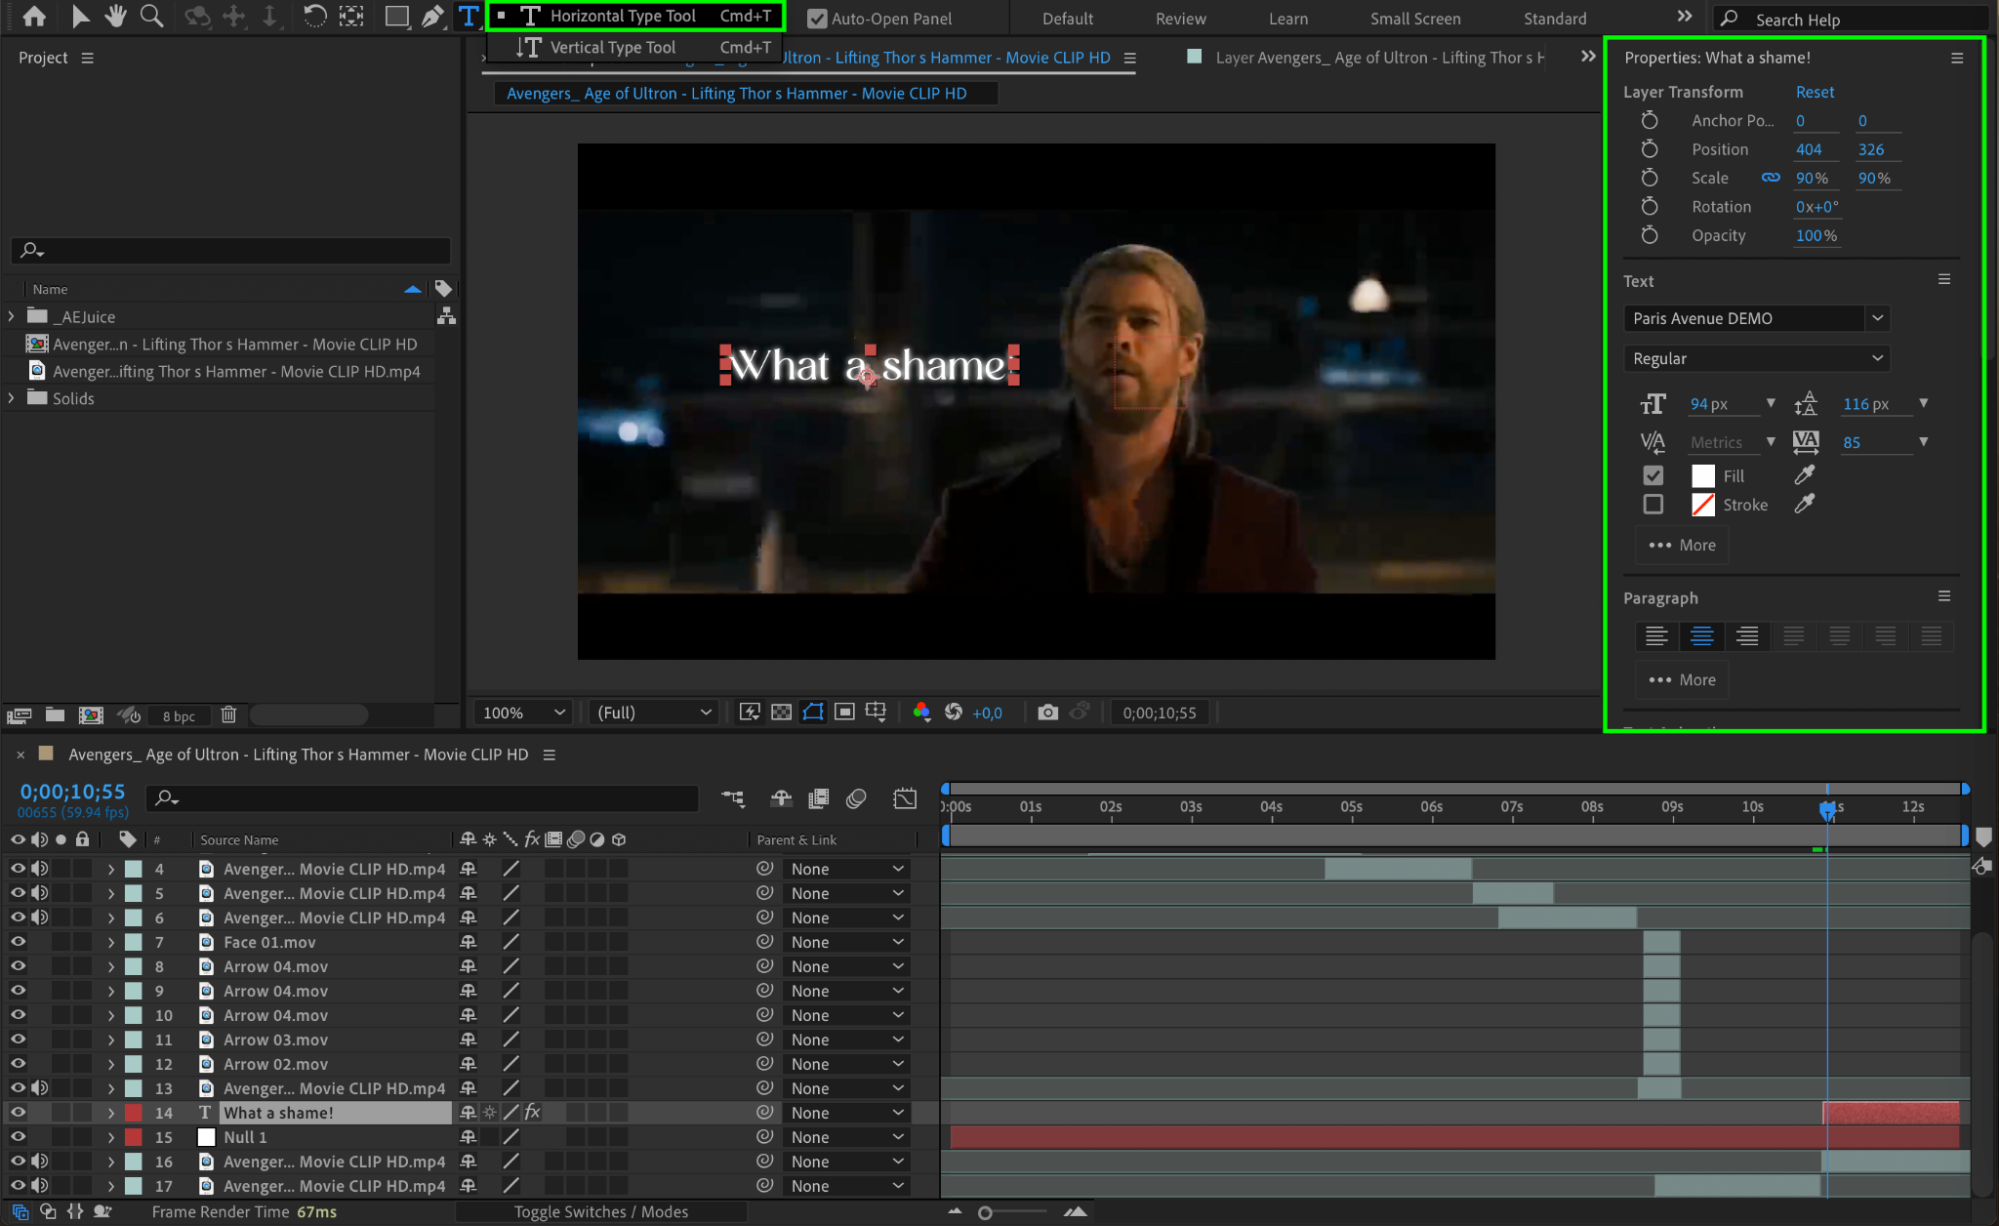Screen dimensions: 1999x1226
Task: Open the 100% magnification dropdown
Action: 524,712
